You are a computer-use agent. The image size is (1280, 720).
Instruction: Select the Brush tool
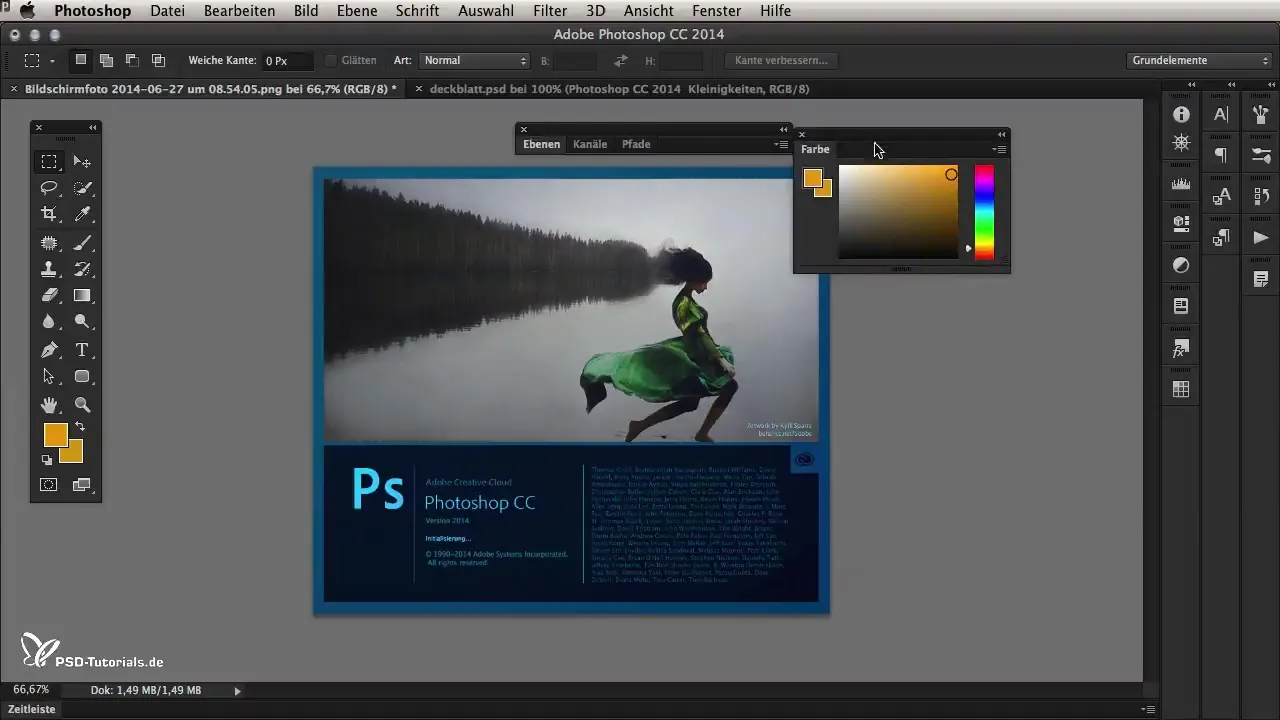point(83,242)
